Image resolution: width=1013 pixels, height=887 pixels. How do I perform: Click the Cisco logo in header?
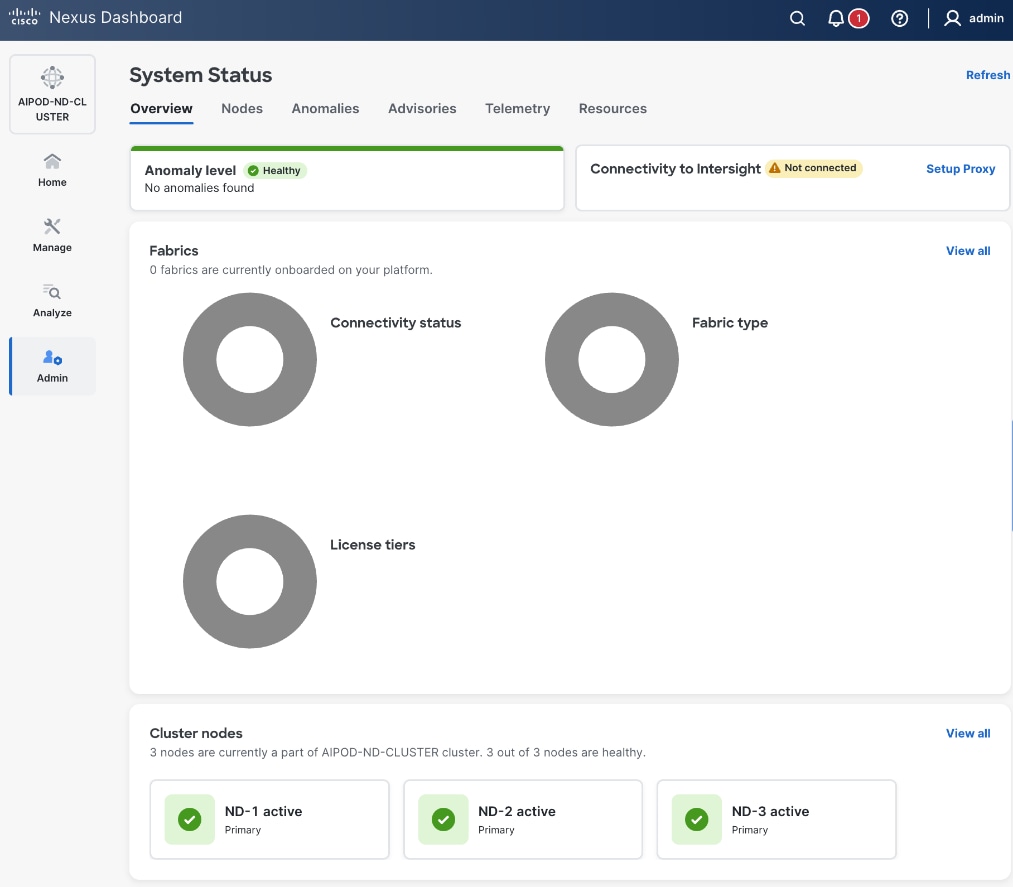pyautogui.click(x=24, y=18)
